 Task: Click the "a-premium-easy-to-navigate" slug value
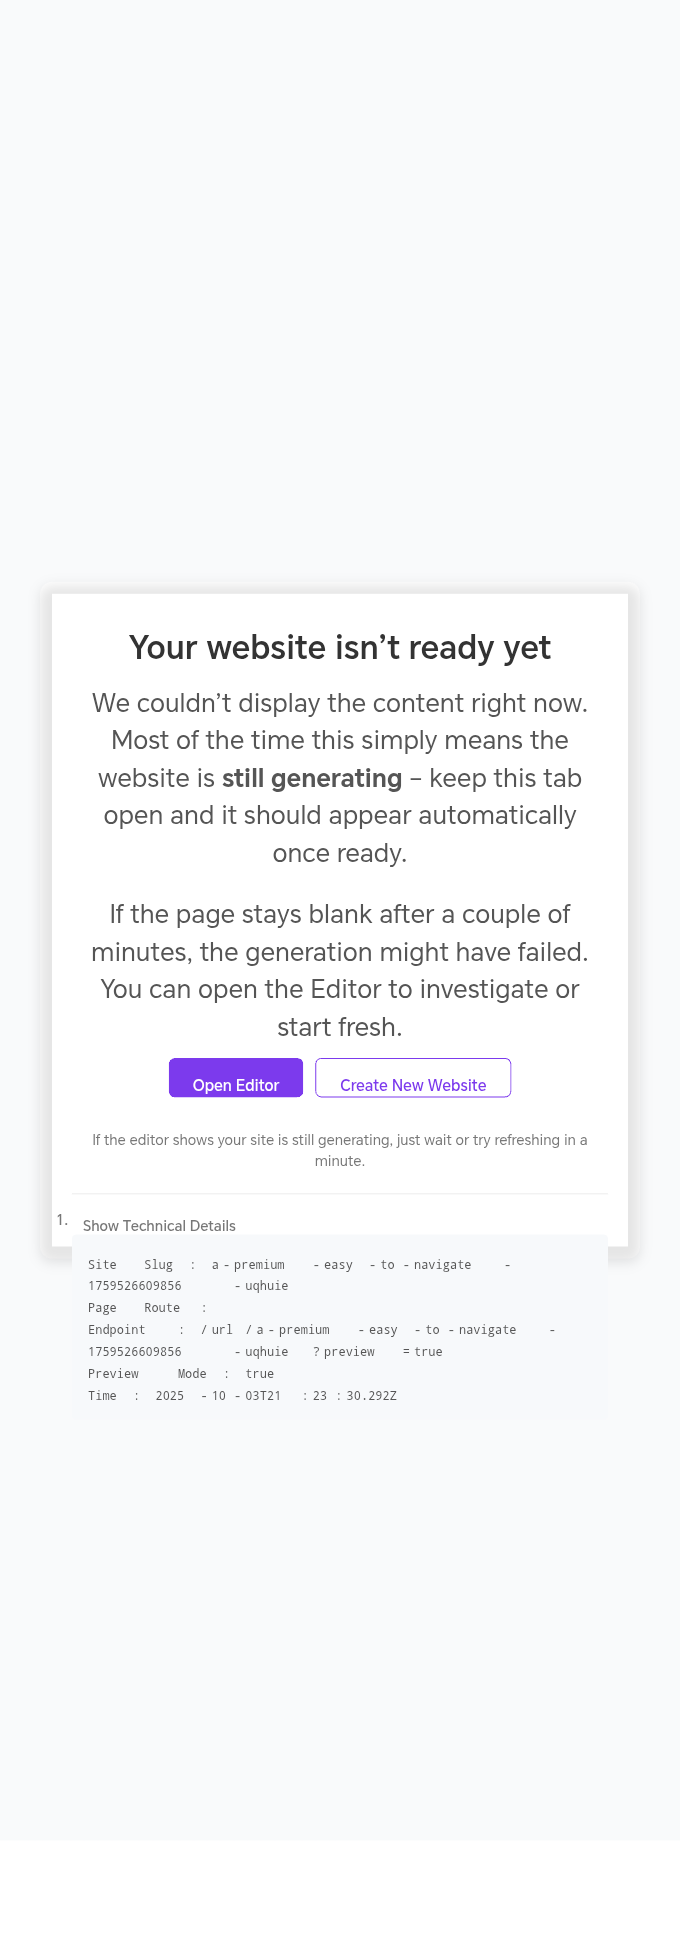pos(341,1265)
